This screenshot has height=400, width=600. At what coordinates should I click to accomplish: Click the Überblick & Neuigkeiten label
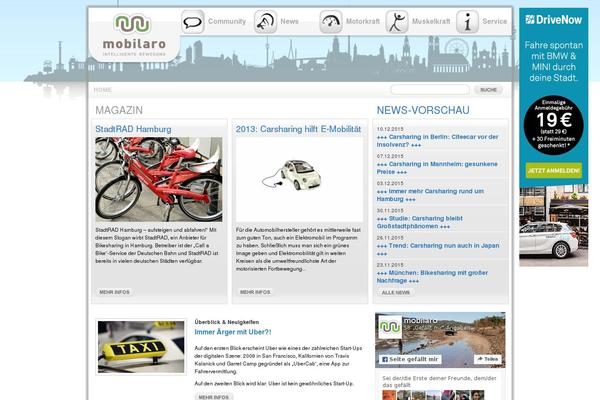pos(227,322)
